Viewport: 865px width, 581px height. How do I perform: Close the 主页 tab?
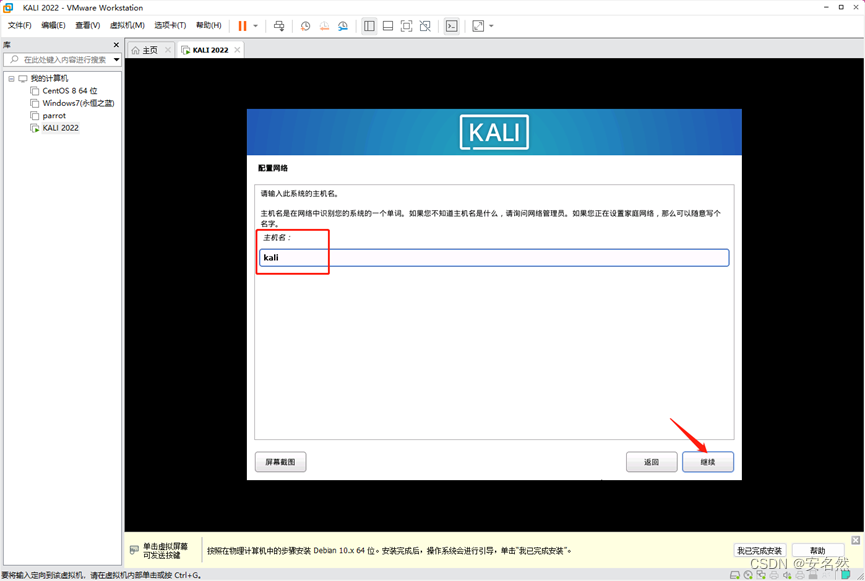point(168,50)
